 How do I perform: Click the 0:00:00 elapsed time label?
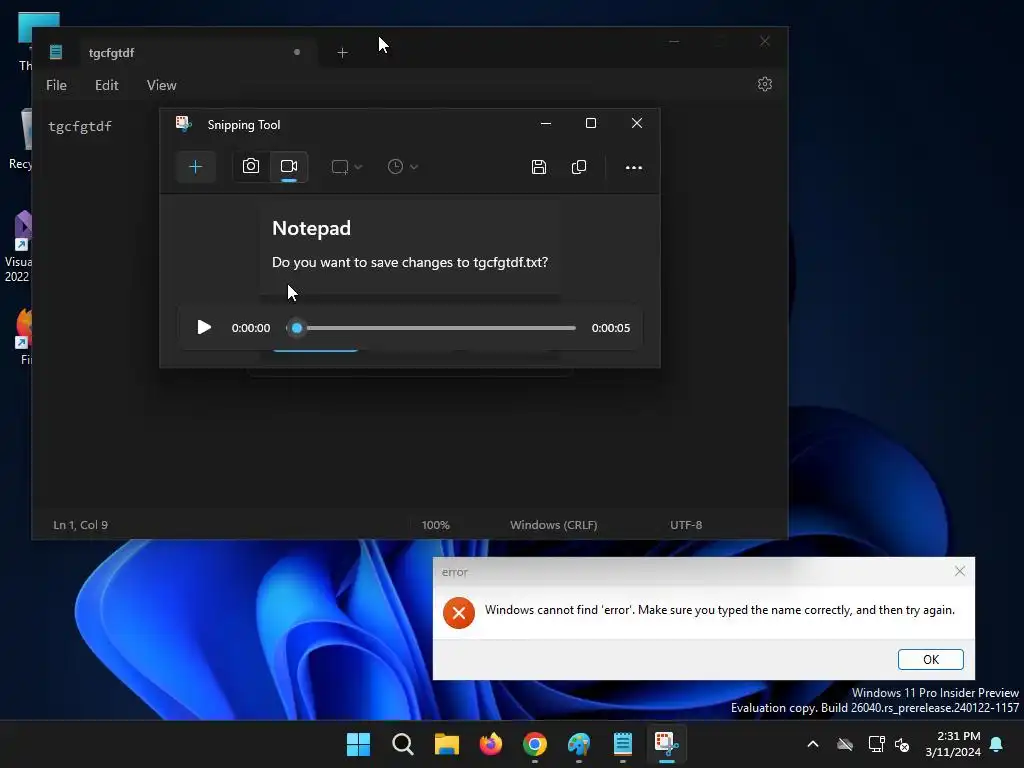[x=251, y=328]
